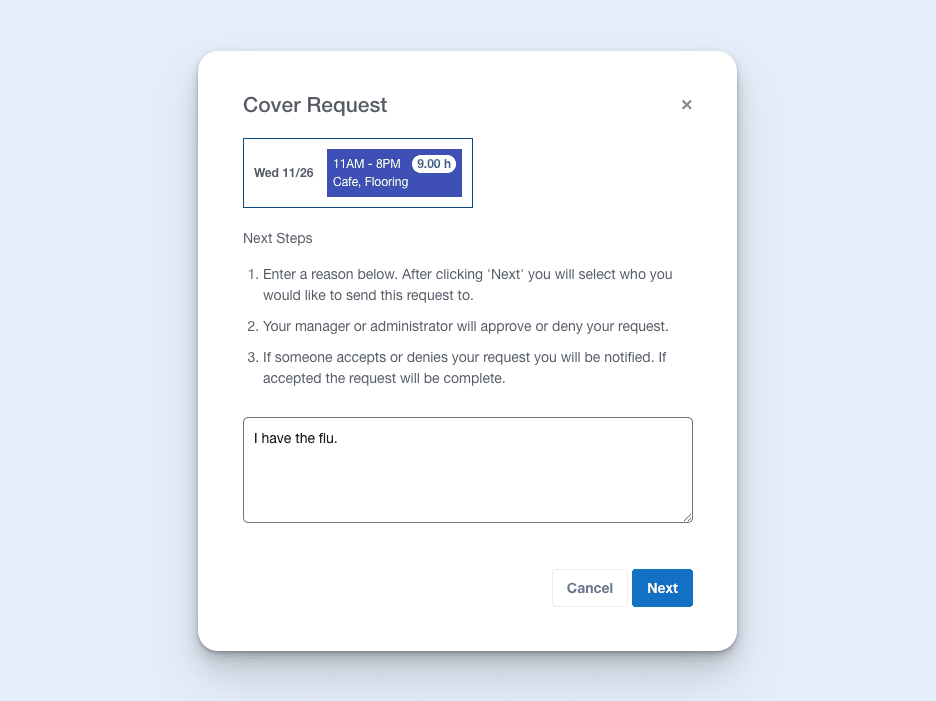Click inside the reason text box
The width and height of the screenshot is (936, 701).
click(467, 470)
